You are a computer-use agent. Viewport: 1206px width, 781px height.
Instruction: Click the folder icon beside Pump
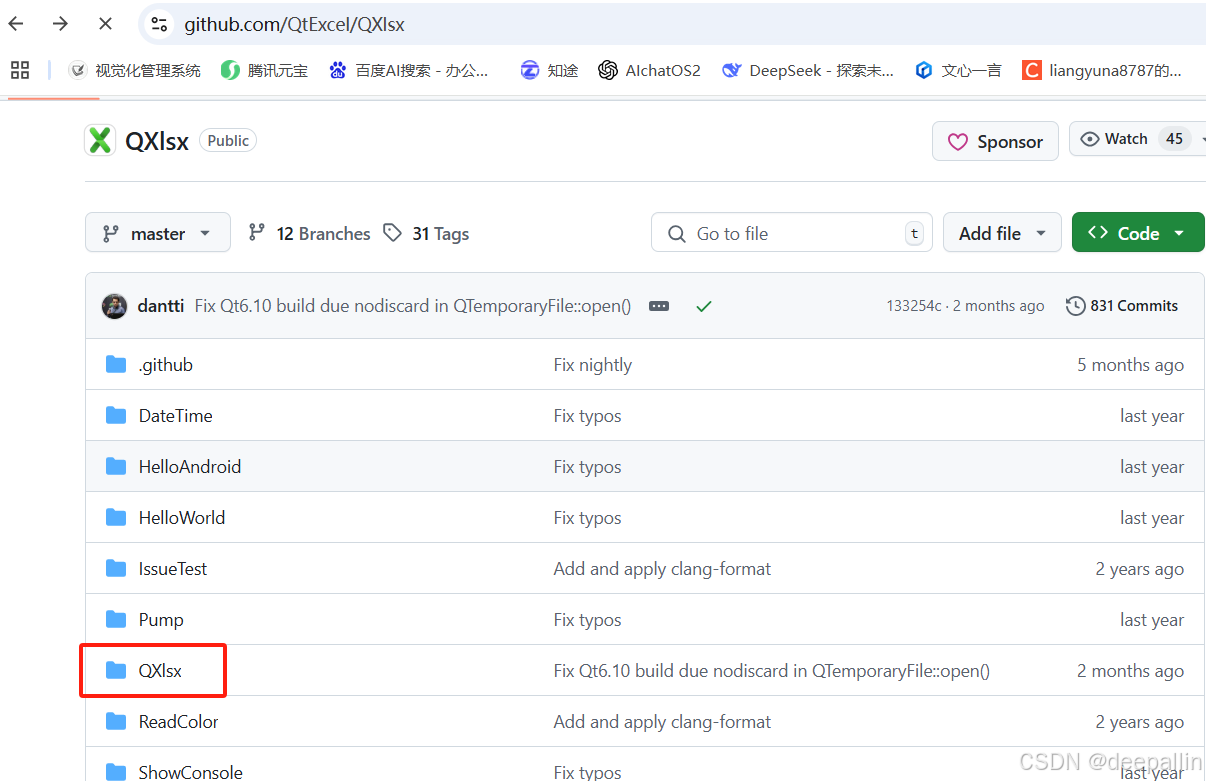[116, 619]
